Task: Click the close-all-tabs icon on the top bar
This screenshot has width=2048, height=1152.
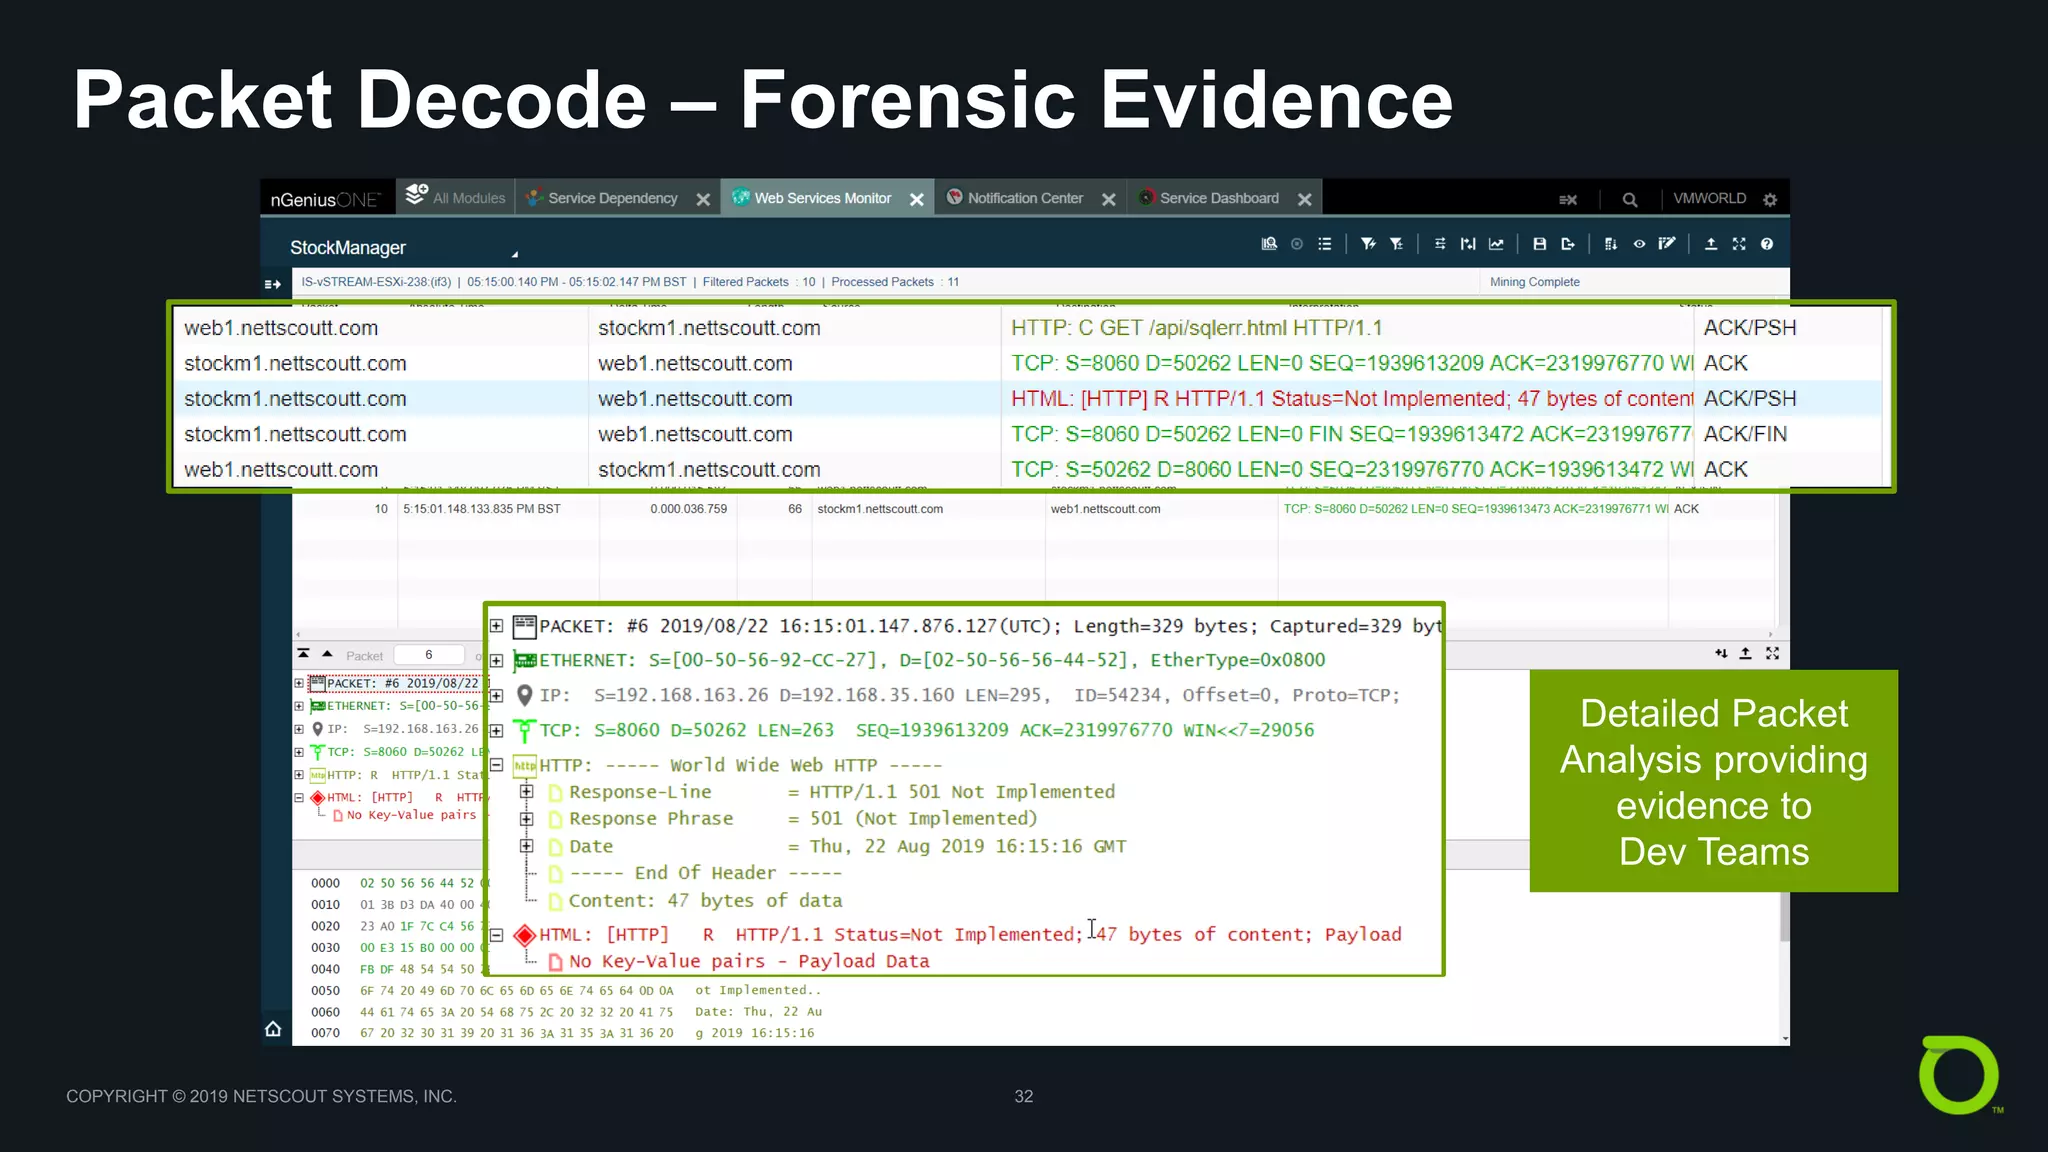Action: pyautogui.click(x=1568, y=200)
